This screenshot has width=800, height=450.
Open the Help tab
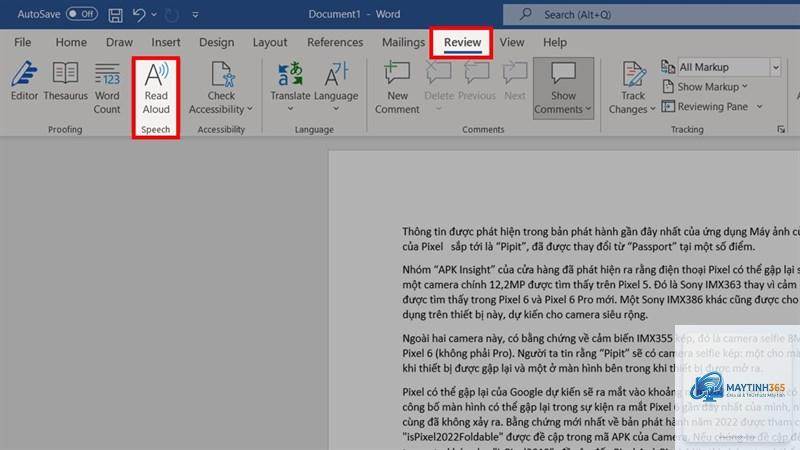coord(555,42)
